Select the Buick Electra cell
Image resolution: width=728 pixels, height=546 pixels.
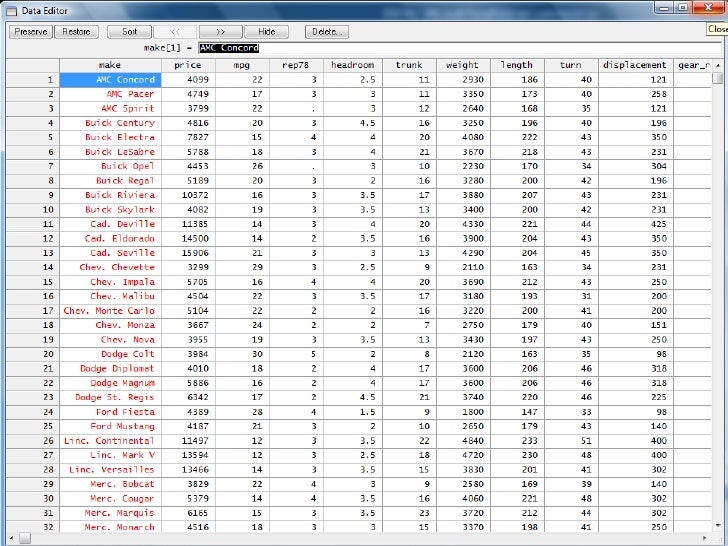[x=110, y=137]
